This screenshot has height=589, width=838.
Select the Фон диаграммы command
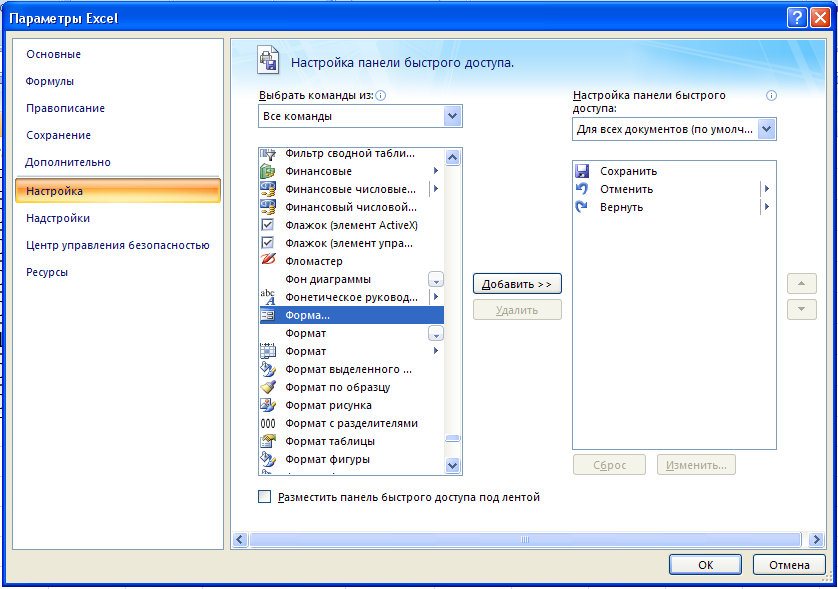pos(352,279)
